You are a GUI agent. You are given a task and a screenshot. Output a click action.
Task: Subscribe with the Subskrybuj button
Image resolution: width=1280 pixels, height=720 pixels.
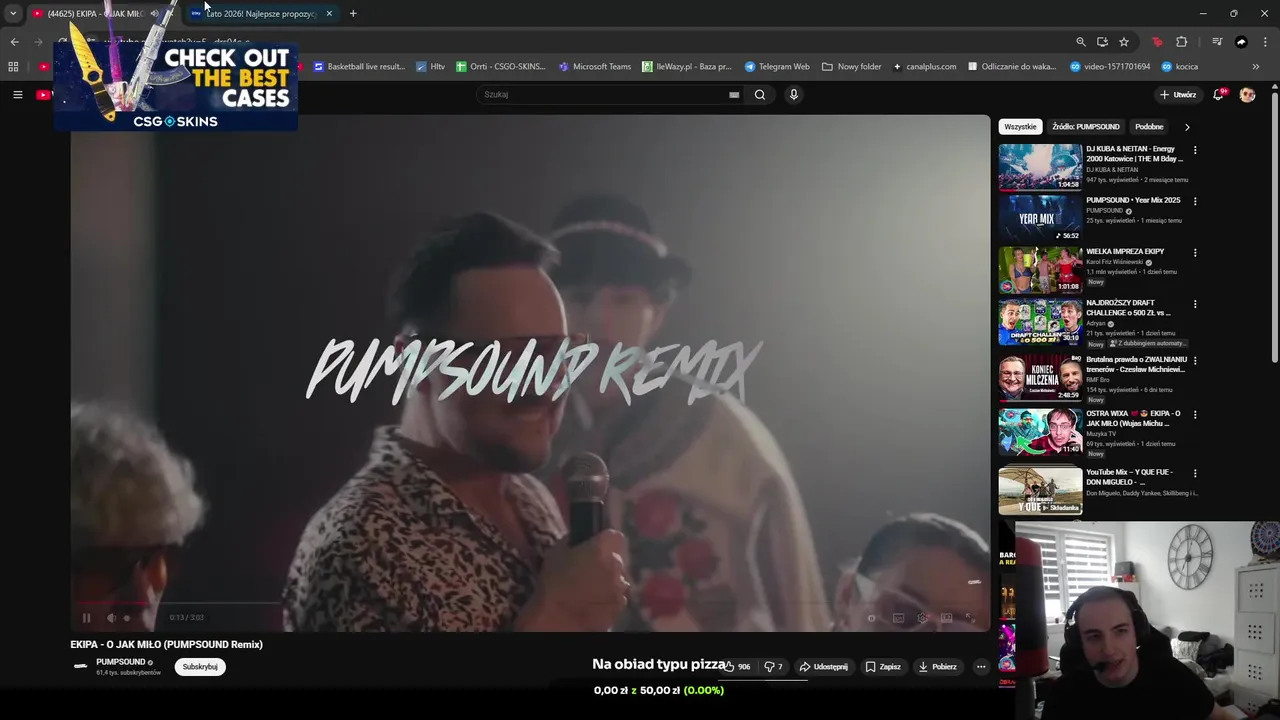(200, 667)
